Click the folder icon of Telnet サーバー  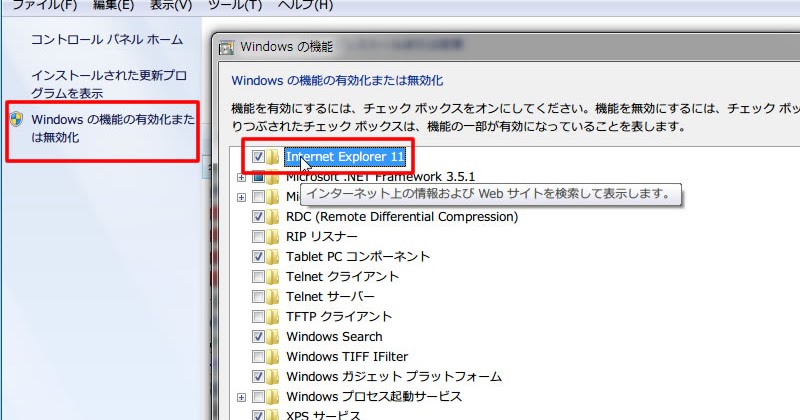(x=272, y=297)
